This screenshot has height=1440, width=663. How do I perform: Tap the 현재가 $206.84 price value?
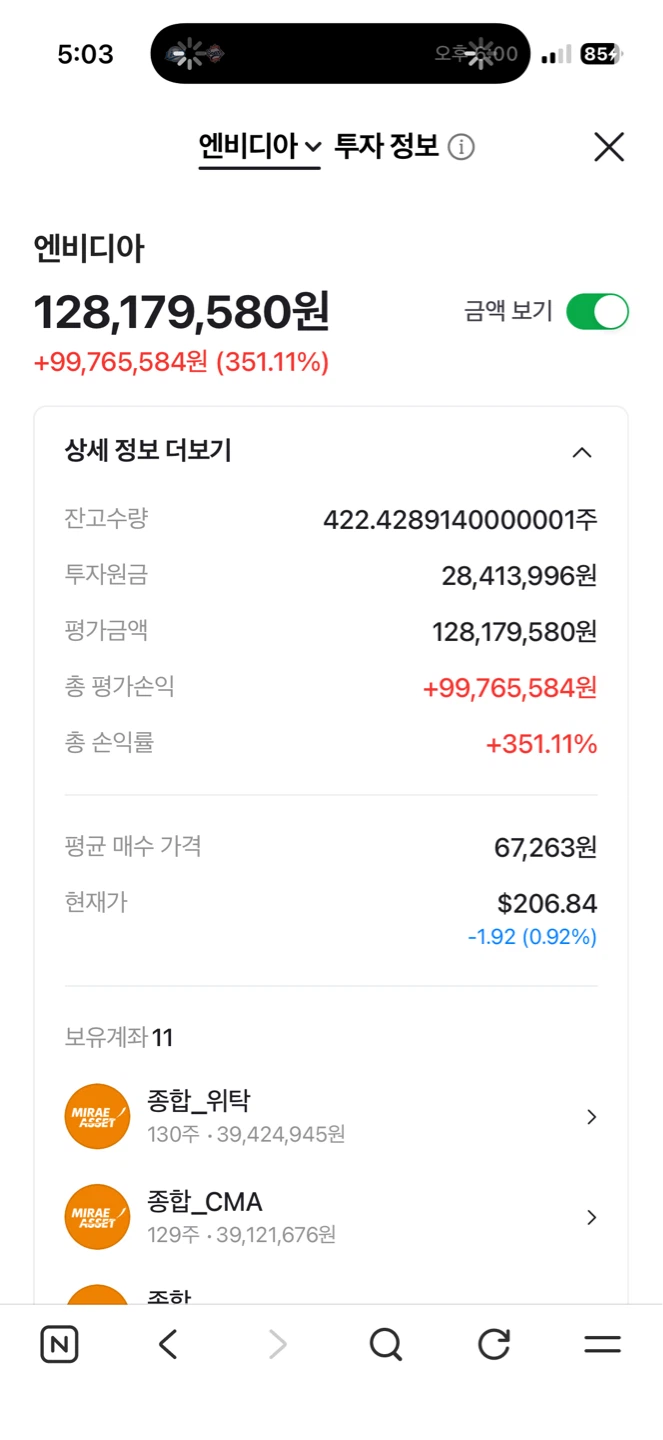[x=547, y=904]
